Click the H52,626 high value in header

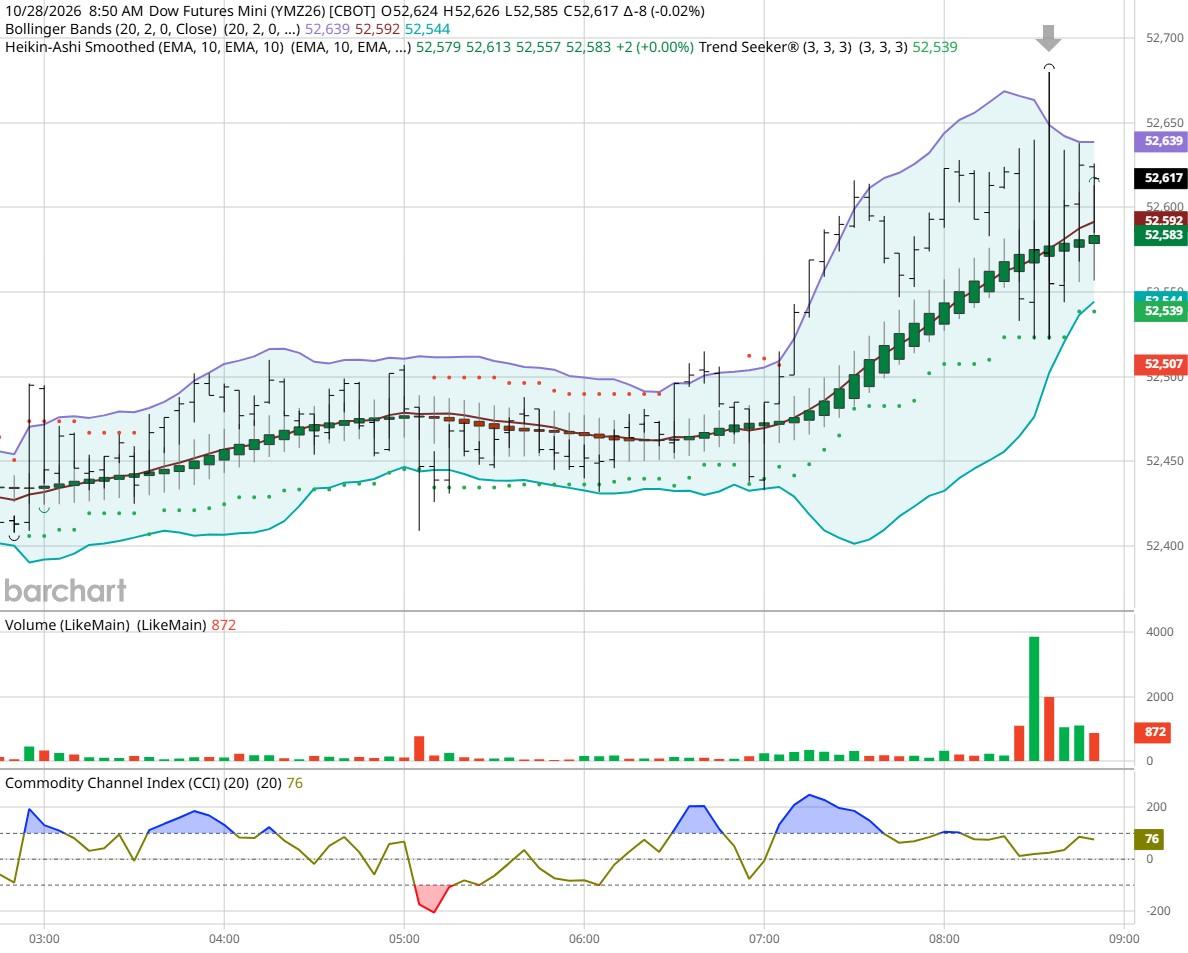(x=472, y=11)
